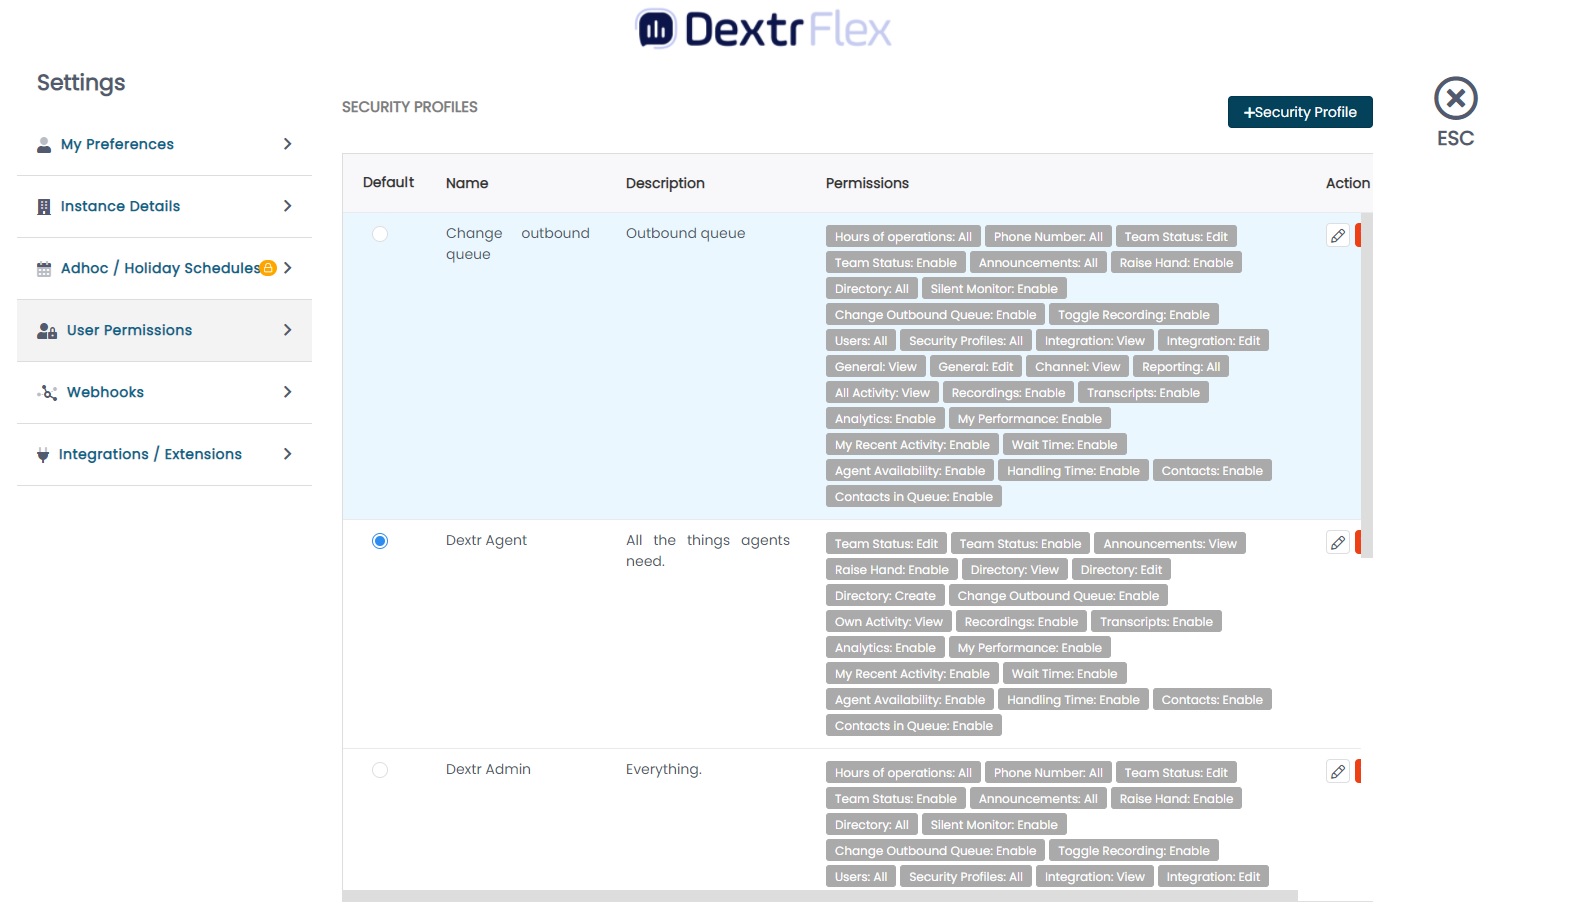Screen dimensions: 1589x921
Task: Click the ESC close circle icon
Action: click(x=1455, y=98)
